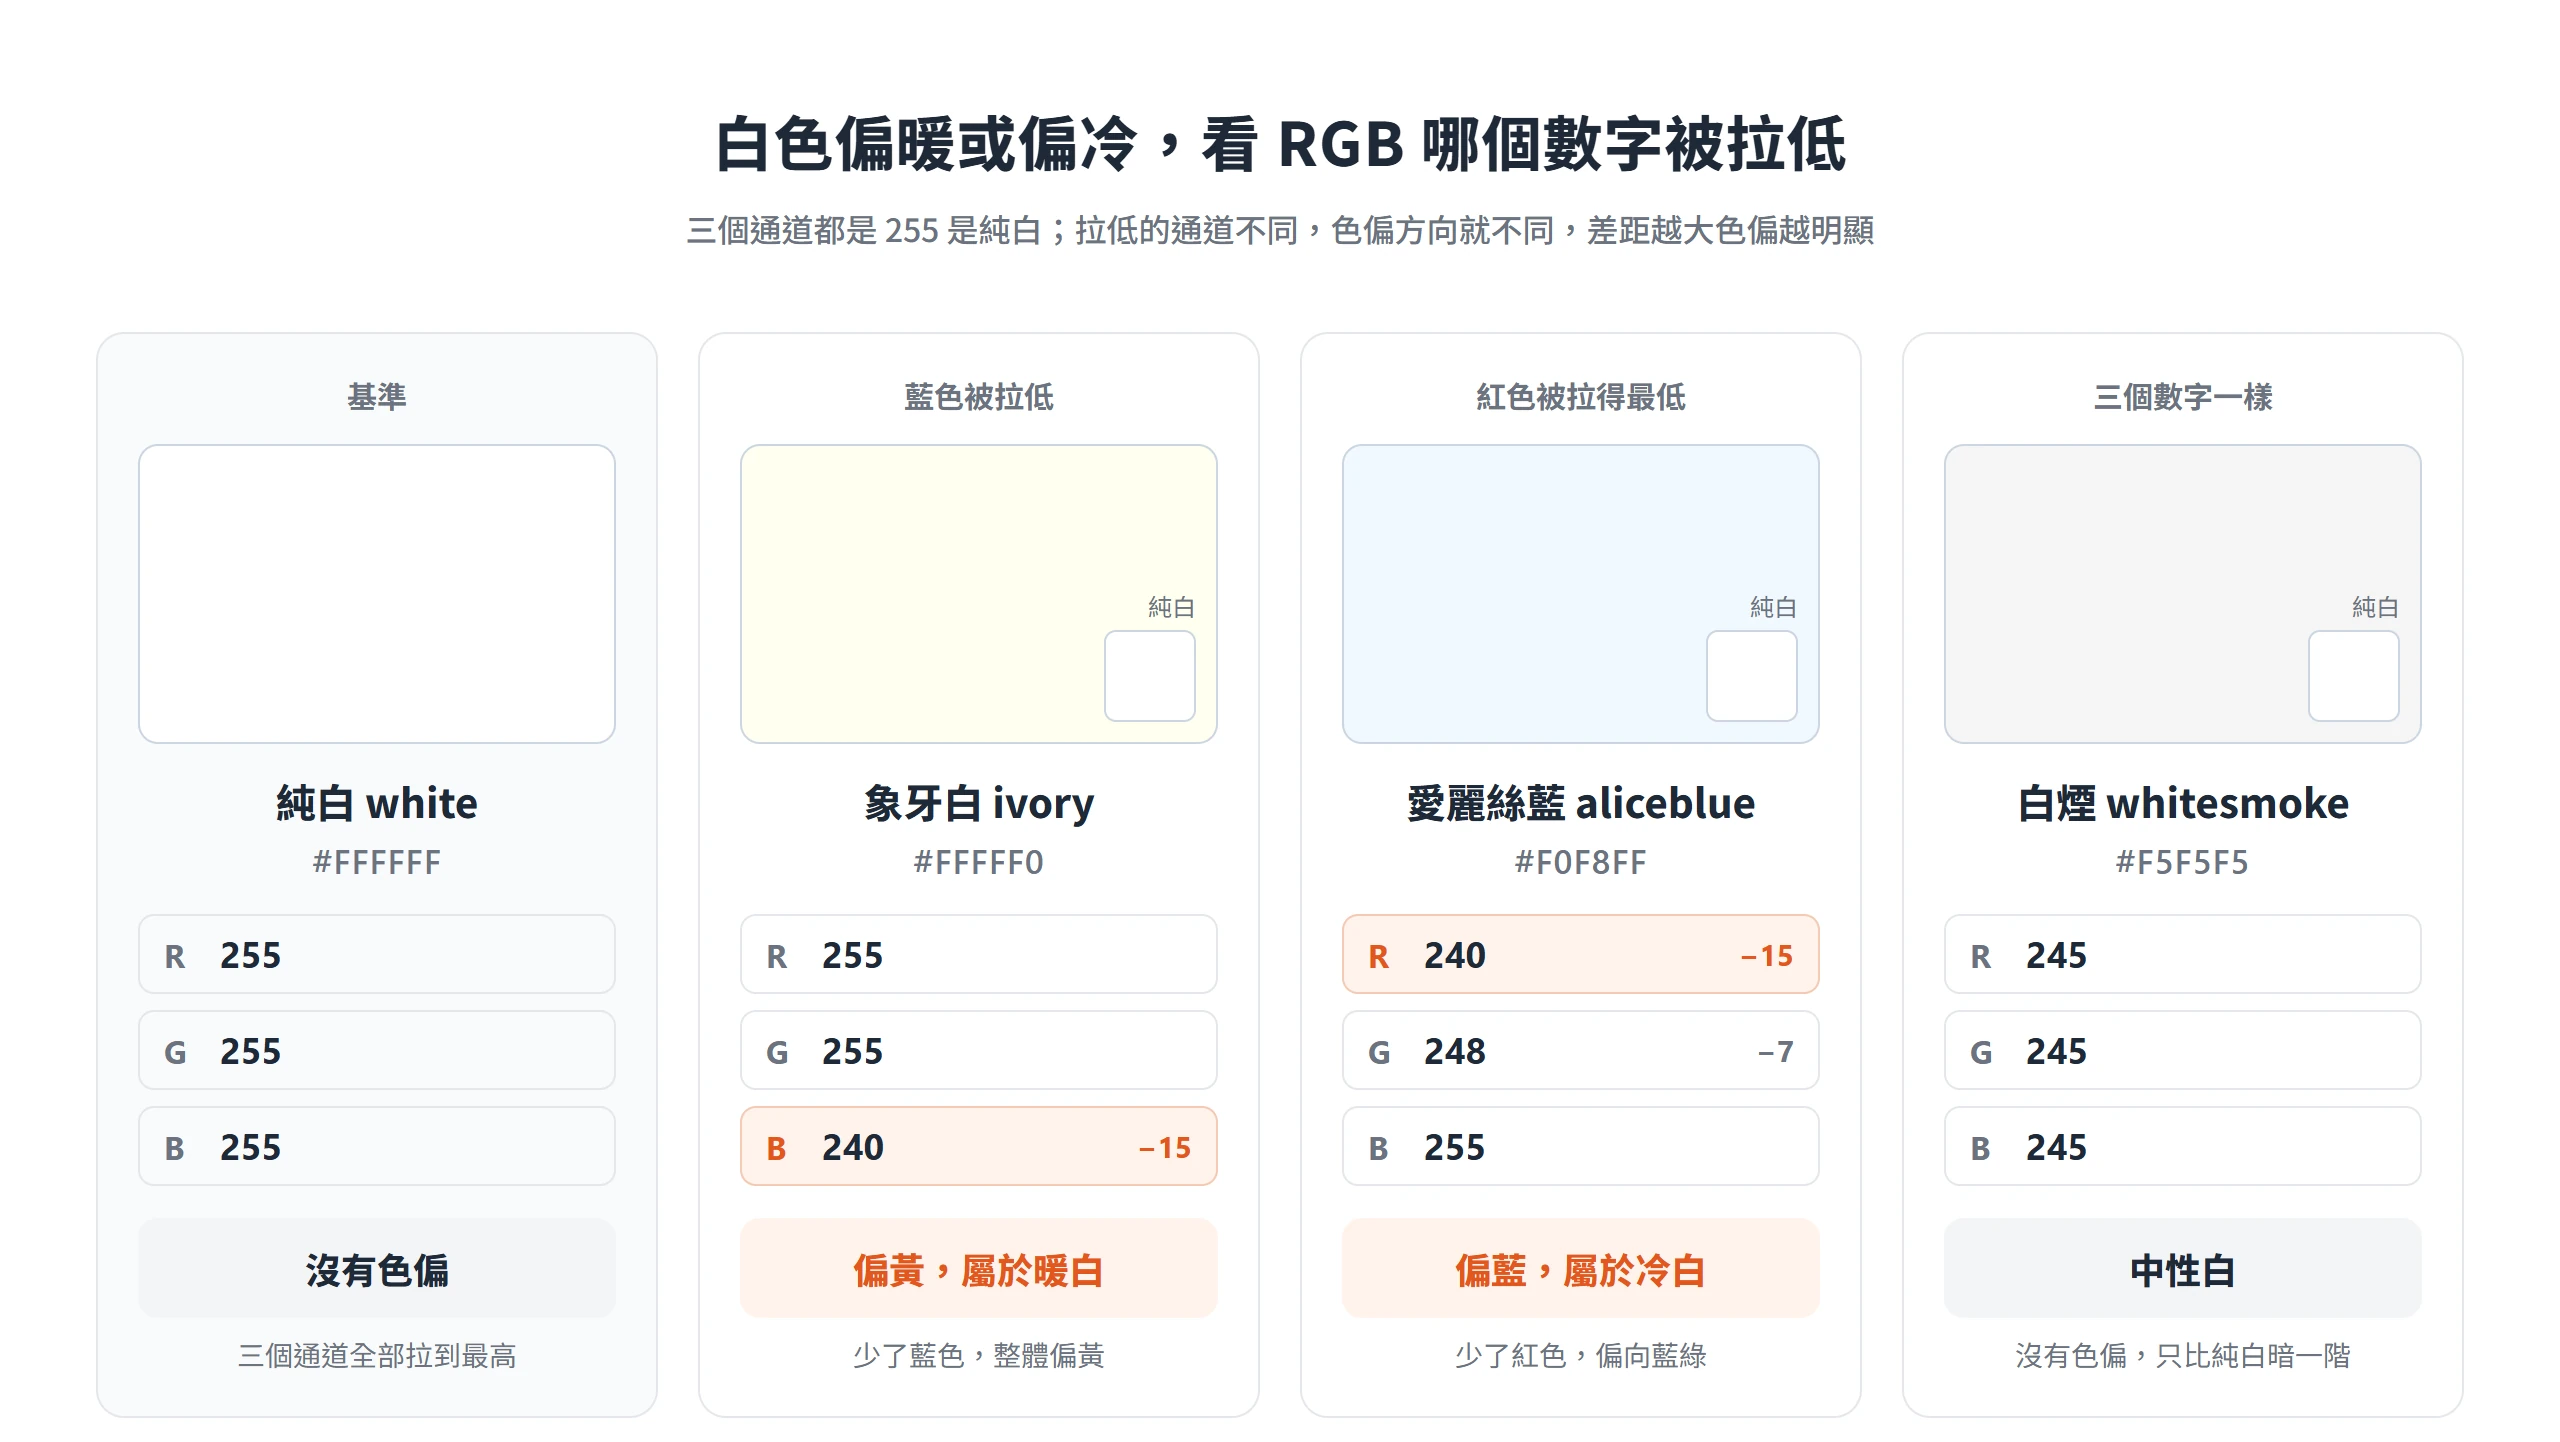The height and width of the screenshot is (1442, 2560).
Task: Click the pure white #FFFFFF color swatch
Action: 377,594
